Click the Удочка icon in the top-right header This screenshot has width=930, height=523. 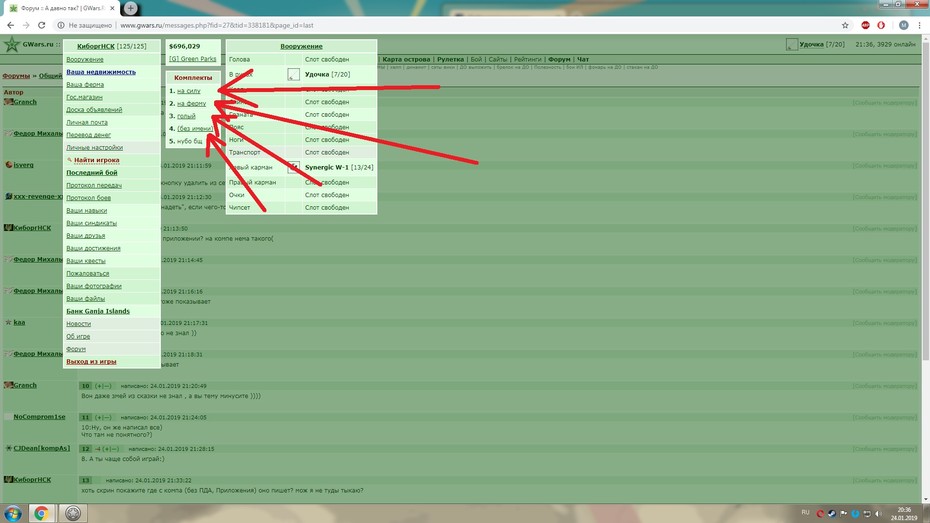tap(792, 44)
